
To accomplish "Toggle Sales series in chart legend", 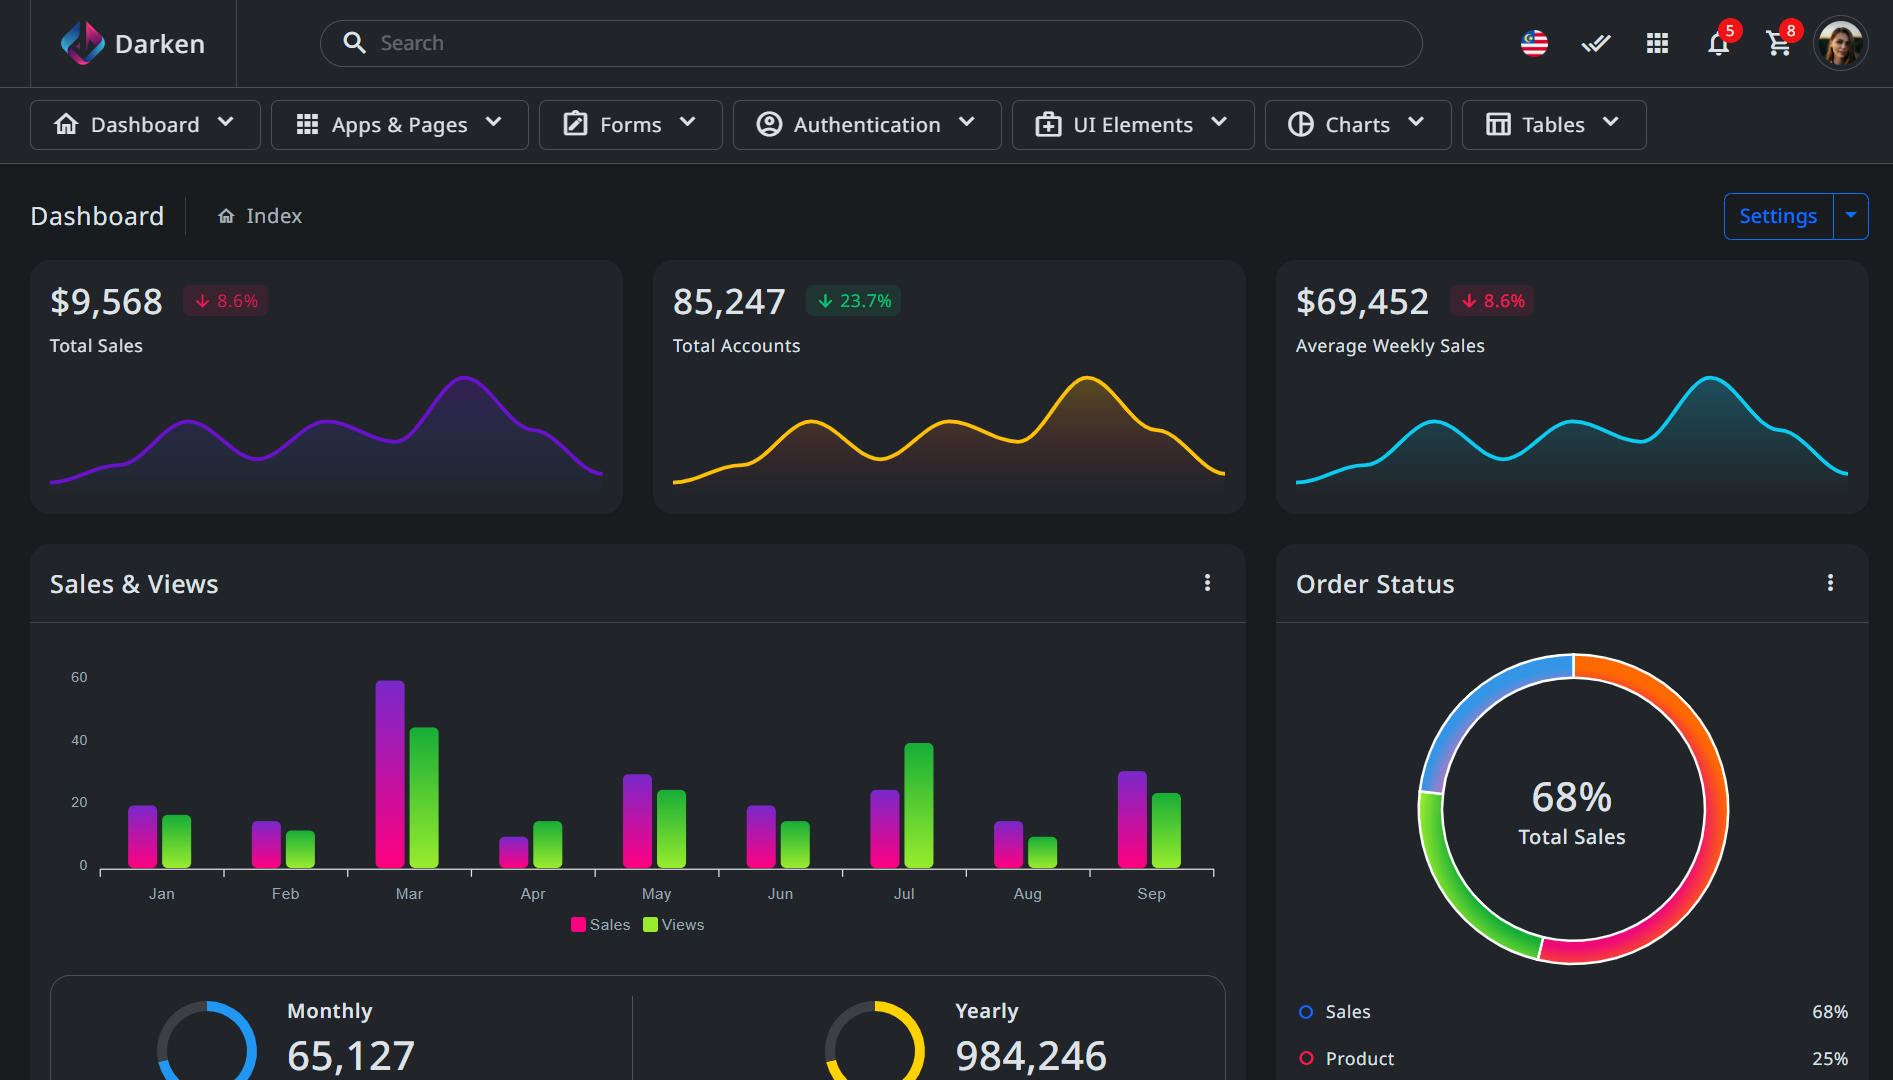I will 600,925.
